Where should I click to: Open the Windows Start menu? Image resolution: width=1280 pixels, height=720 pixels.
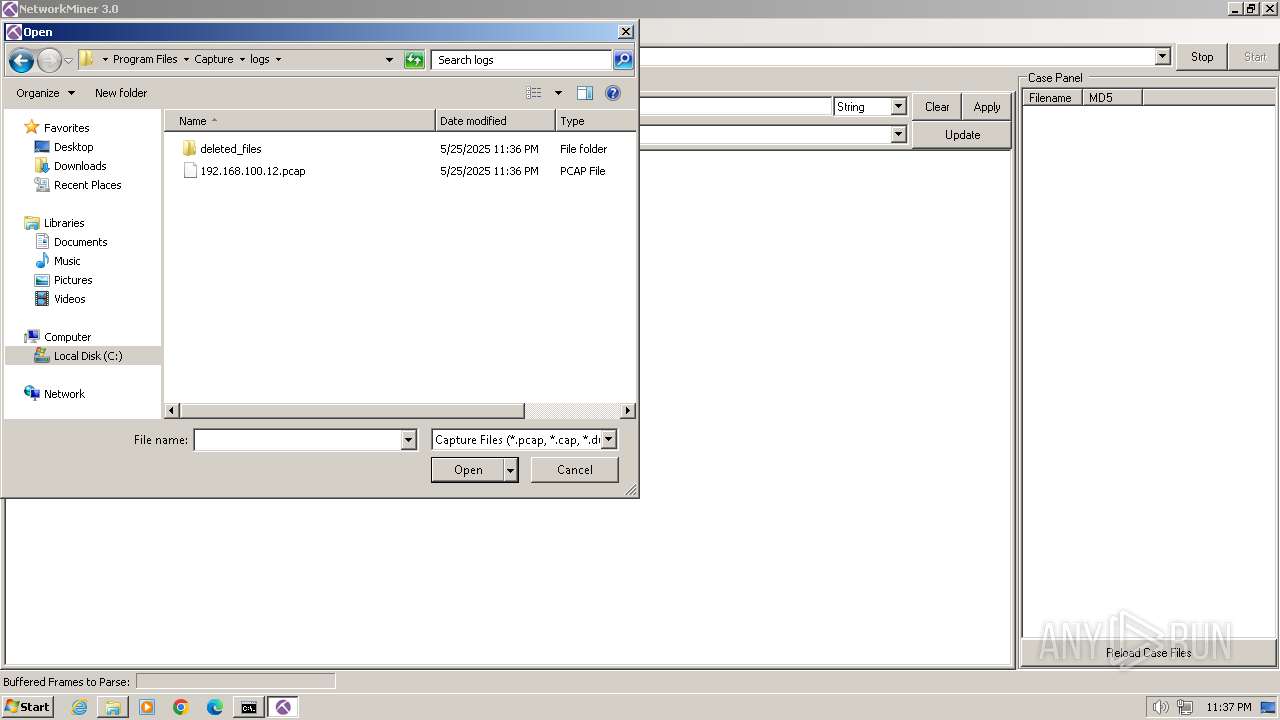point(27,707)
